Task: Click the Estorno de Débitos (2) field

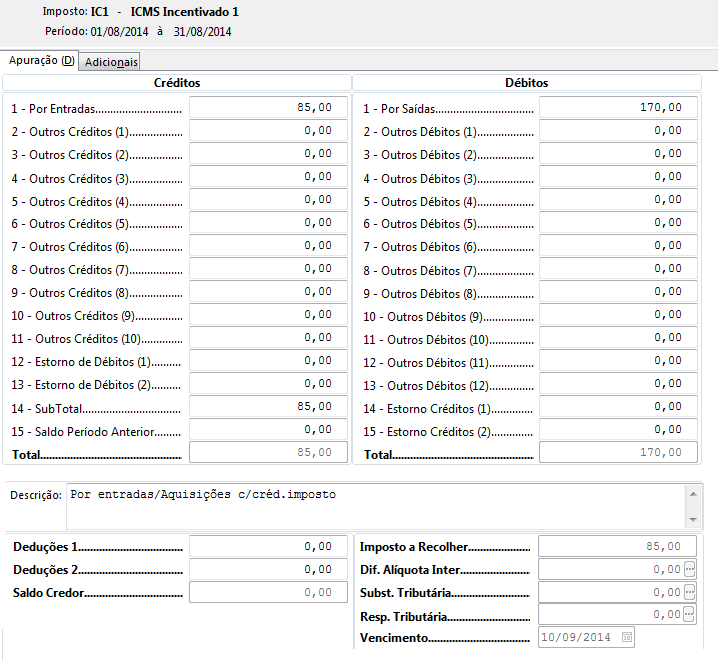Action: tap(268, 384)
